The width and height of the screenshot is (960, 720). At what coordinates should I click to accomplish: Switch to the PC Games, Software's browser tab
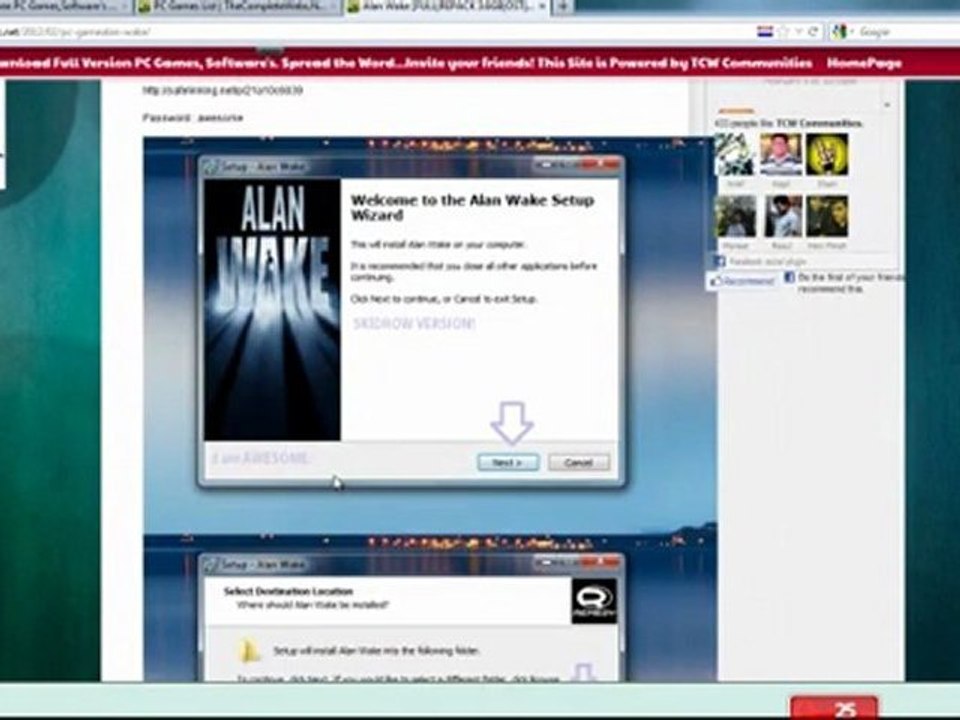64,7
